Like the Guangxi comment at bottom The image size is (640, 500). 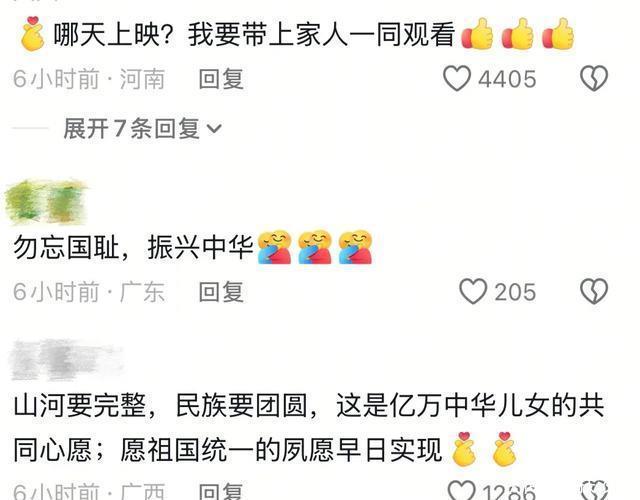click(x=462, y=490)
